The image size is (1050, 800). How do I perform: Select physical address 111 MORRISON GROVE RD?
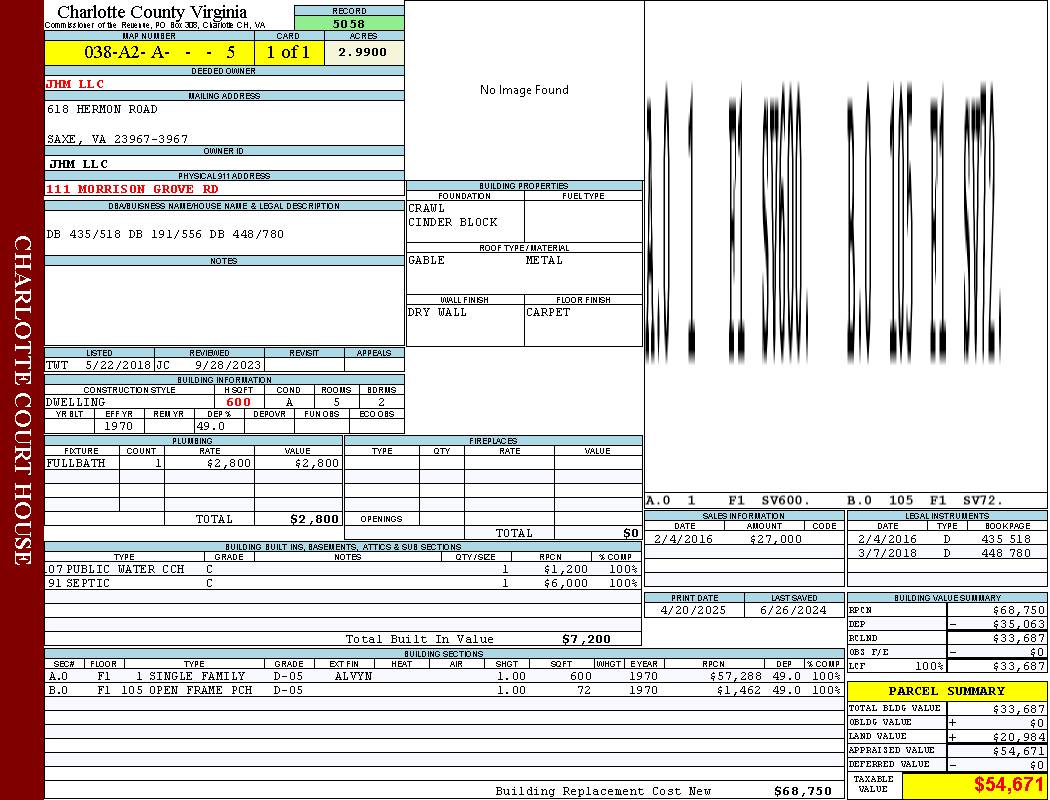pyautogui.click(x=132, y=189)
